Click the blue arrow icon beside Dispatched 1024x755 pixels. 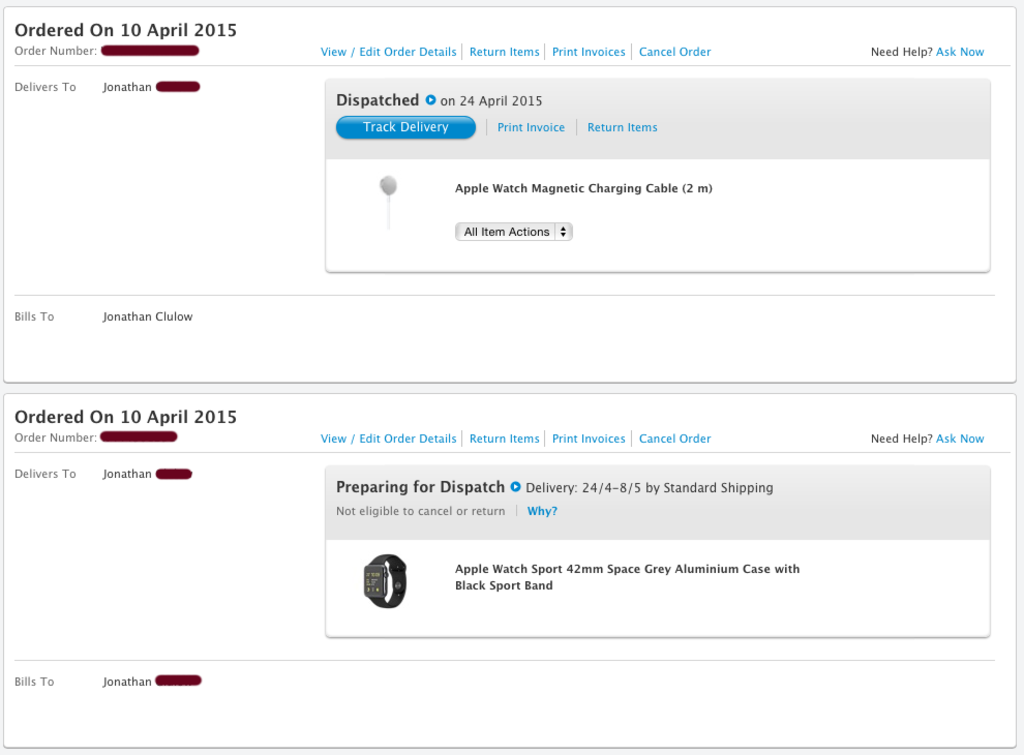pos(431,100)
